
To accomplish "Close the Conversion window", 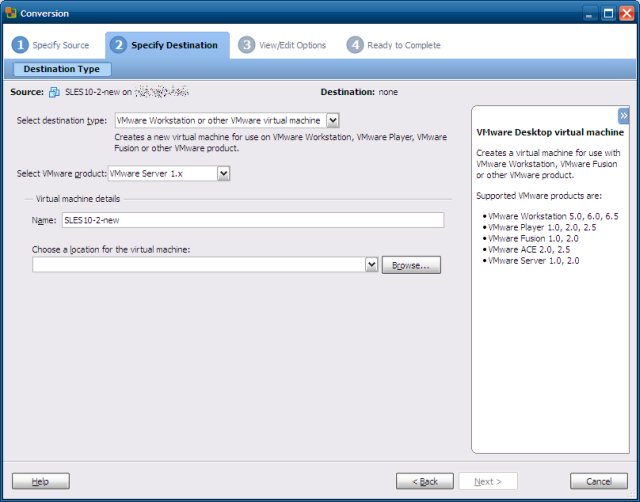I will (x=627, y=13).
